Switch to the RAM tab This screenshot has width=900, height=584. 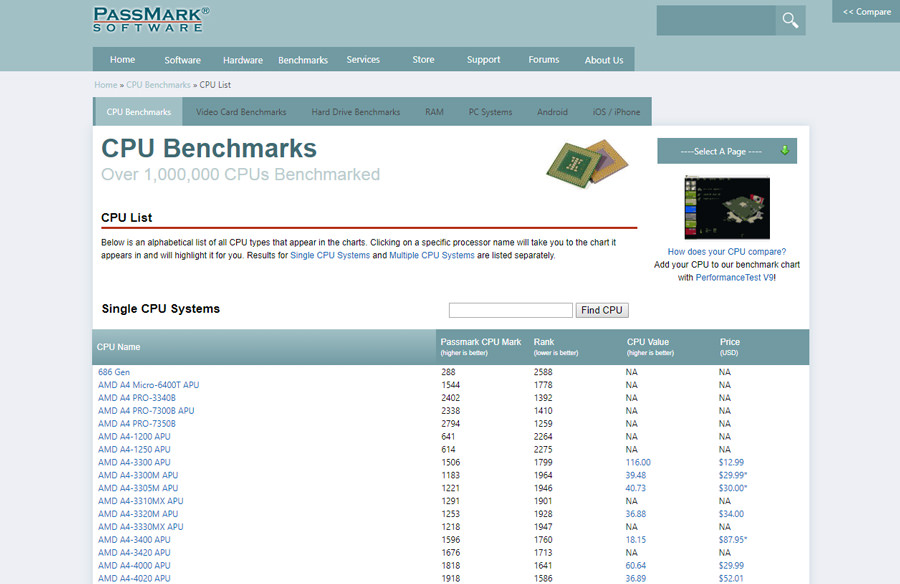(434, 112)
